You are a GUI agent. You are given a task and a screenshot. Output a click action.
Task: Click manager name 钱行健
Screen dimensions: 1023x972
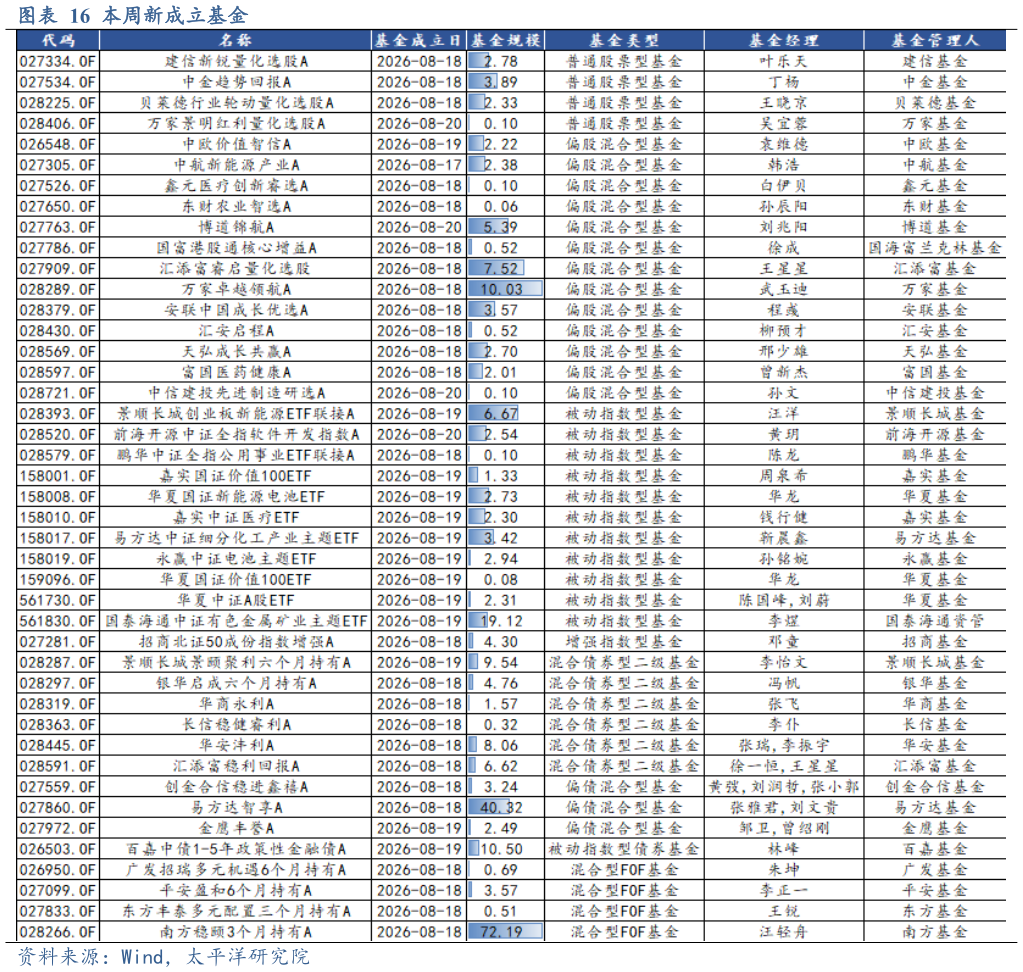coord(784,517)
